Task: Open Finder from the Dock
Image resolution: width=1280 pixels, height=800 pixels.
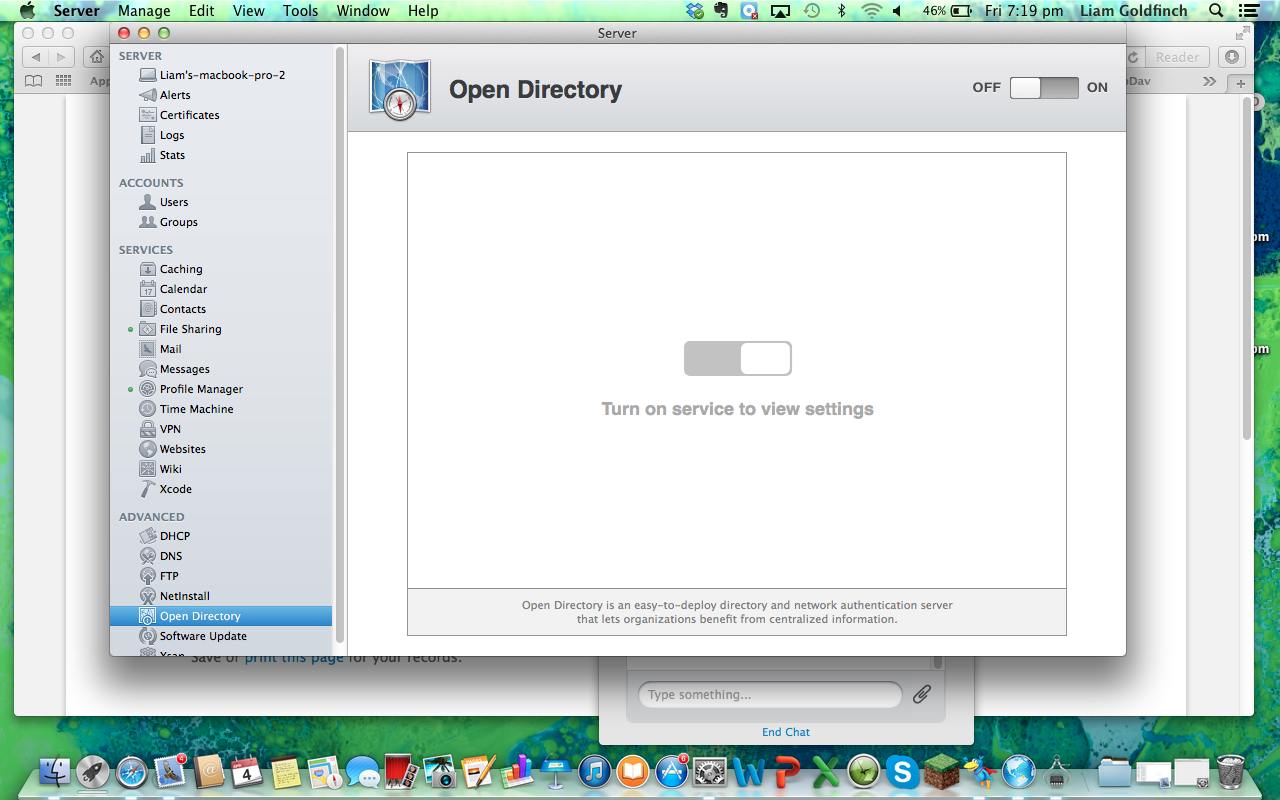Action: pos(55,772)
